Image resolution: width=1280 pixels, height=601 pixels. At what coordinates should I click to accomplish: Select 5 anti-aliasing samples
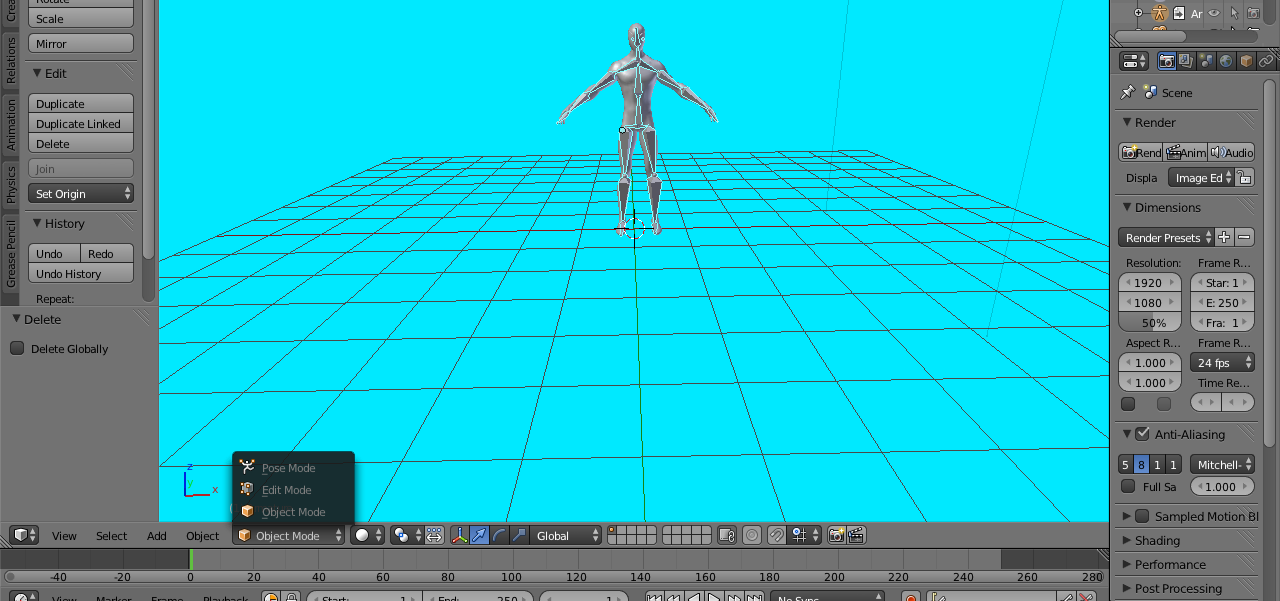click(1125, 464)
